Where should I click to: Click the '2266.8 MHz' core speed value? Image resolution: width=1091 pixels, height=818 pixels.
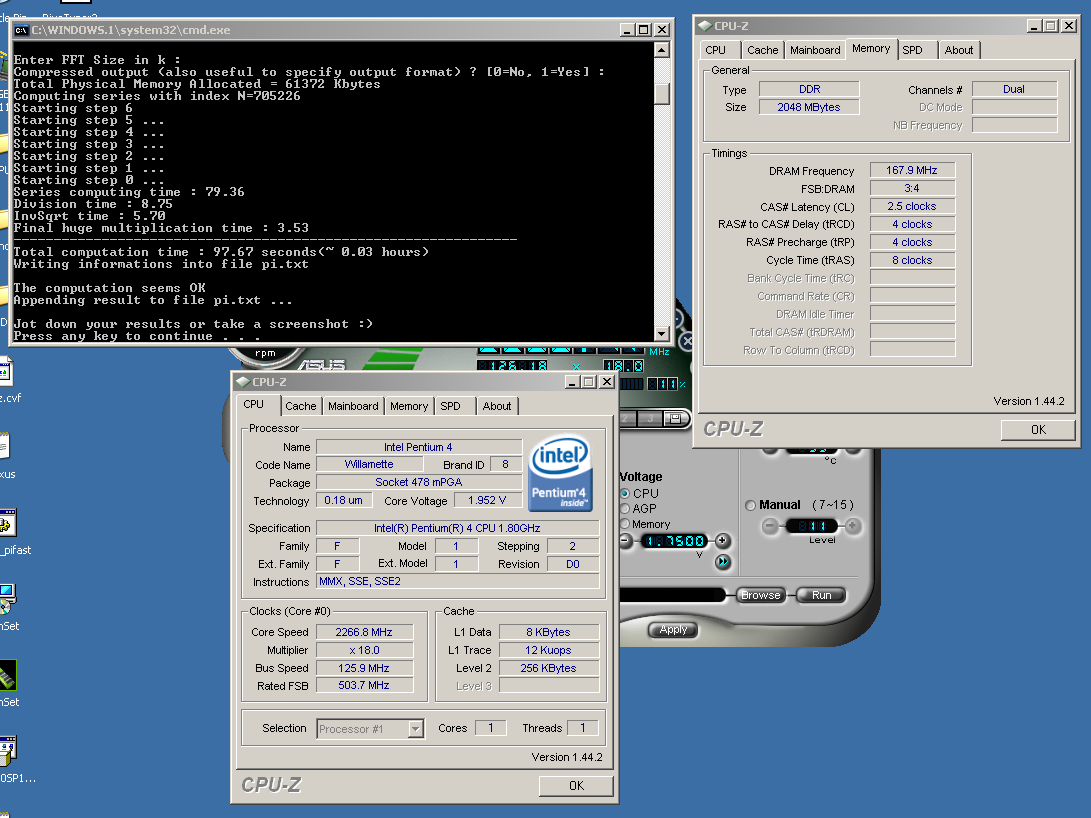[x=364, y=632]
